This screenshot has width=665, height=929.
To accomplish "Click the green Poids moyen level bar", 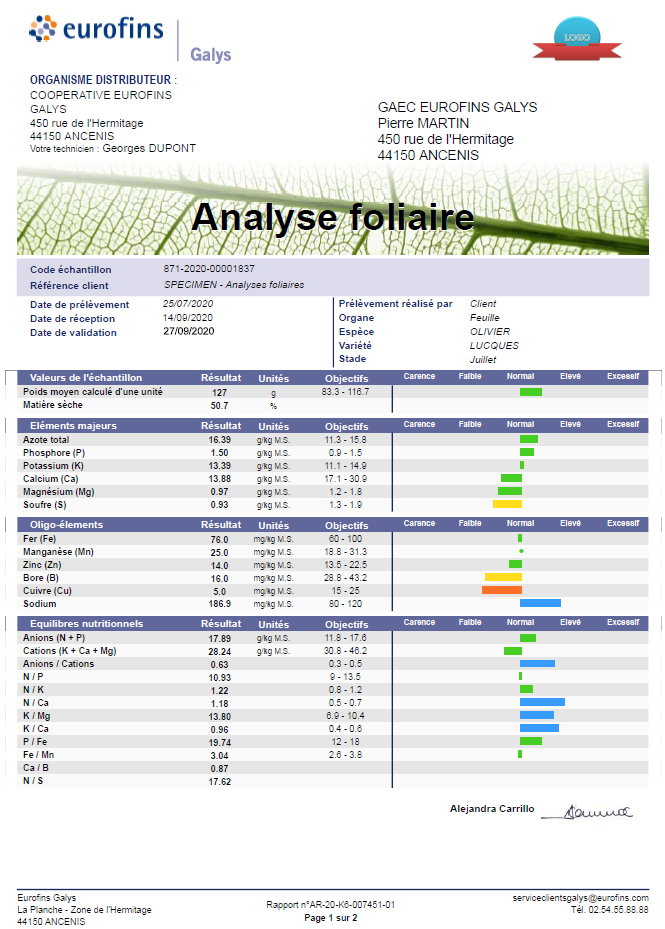I will pyautogui.click(x=531, y=392).
